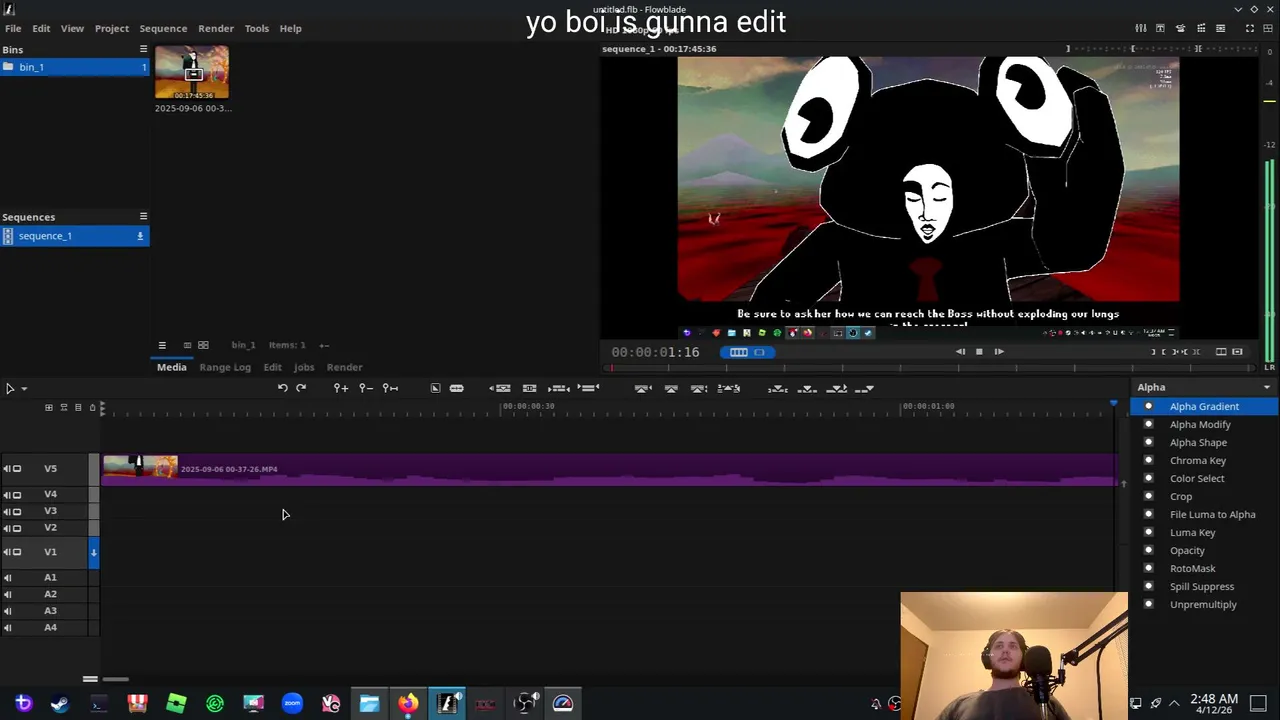Screen dimensions: 1280x720
Task: Select sequence_1 in the Sequences list
Action: coord(75,236)
